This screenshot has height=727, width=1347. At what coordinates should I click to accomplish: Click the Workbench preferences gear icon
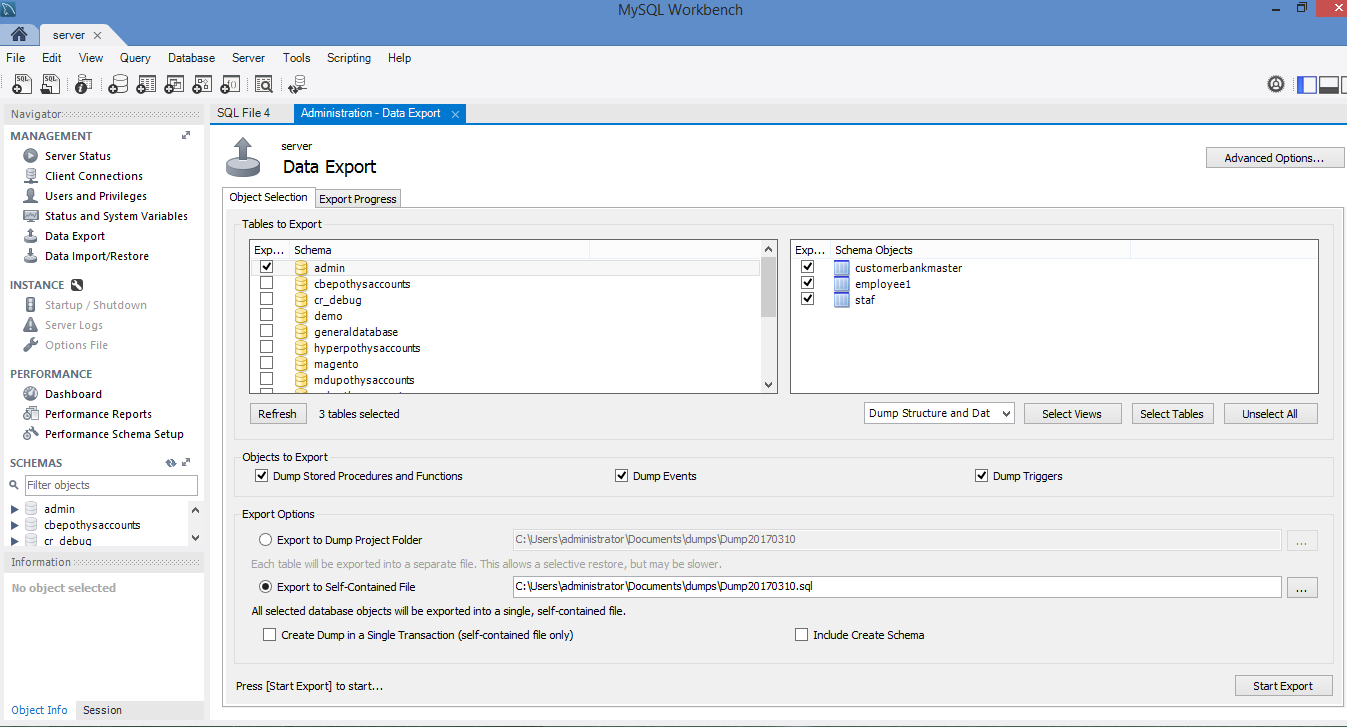coord(1276,84)
